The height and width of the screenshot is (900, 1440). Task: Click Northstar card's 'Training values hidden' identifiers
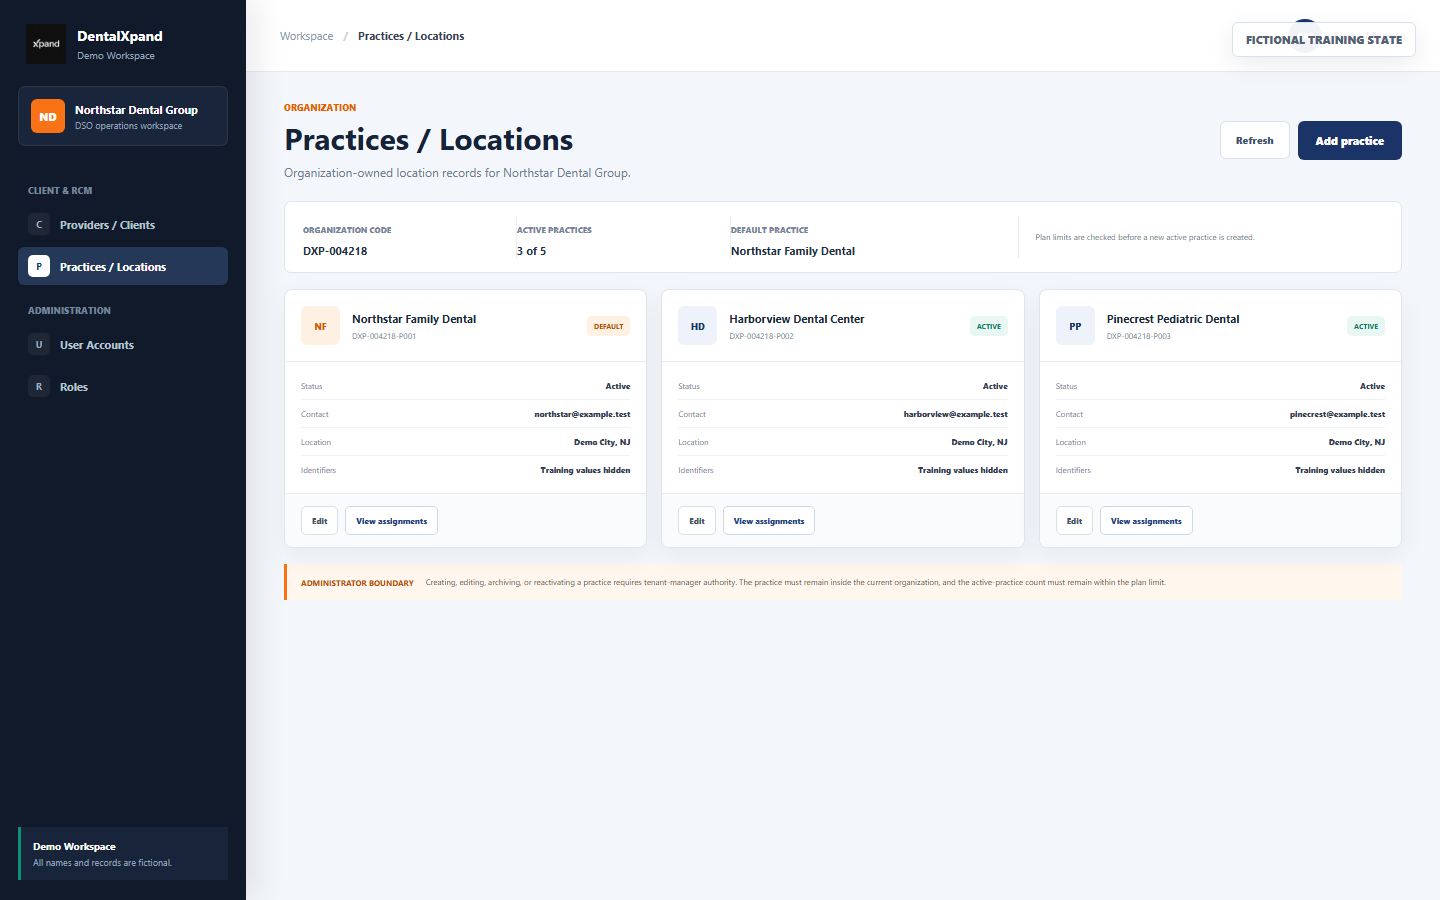point(585,470)
